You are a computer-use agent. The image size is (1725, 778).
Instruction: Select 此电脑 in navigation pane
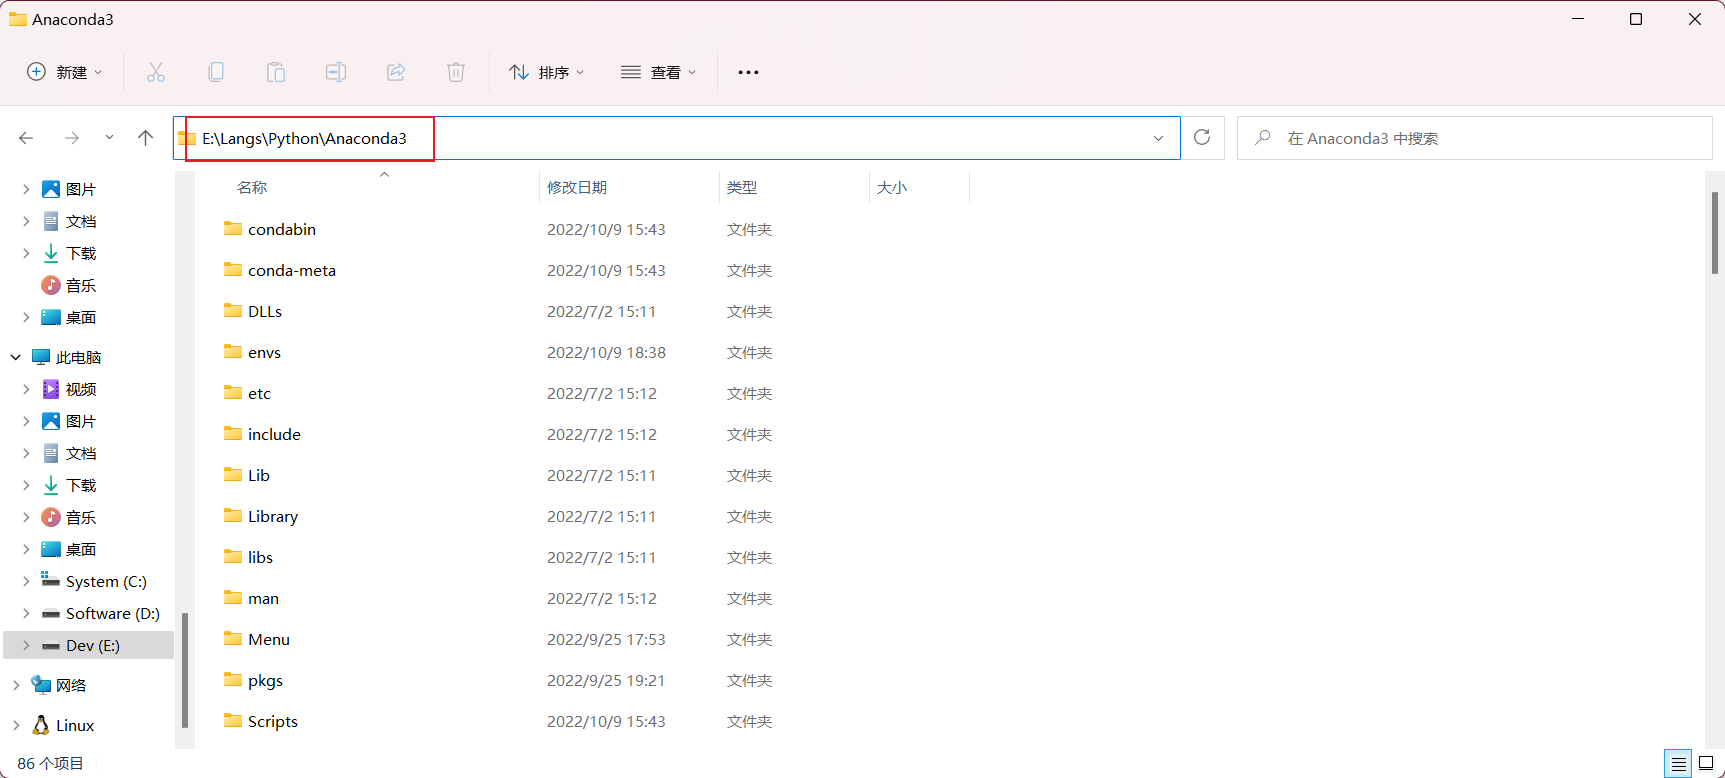(x=79, y=357)
